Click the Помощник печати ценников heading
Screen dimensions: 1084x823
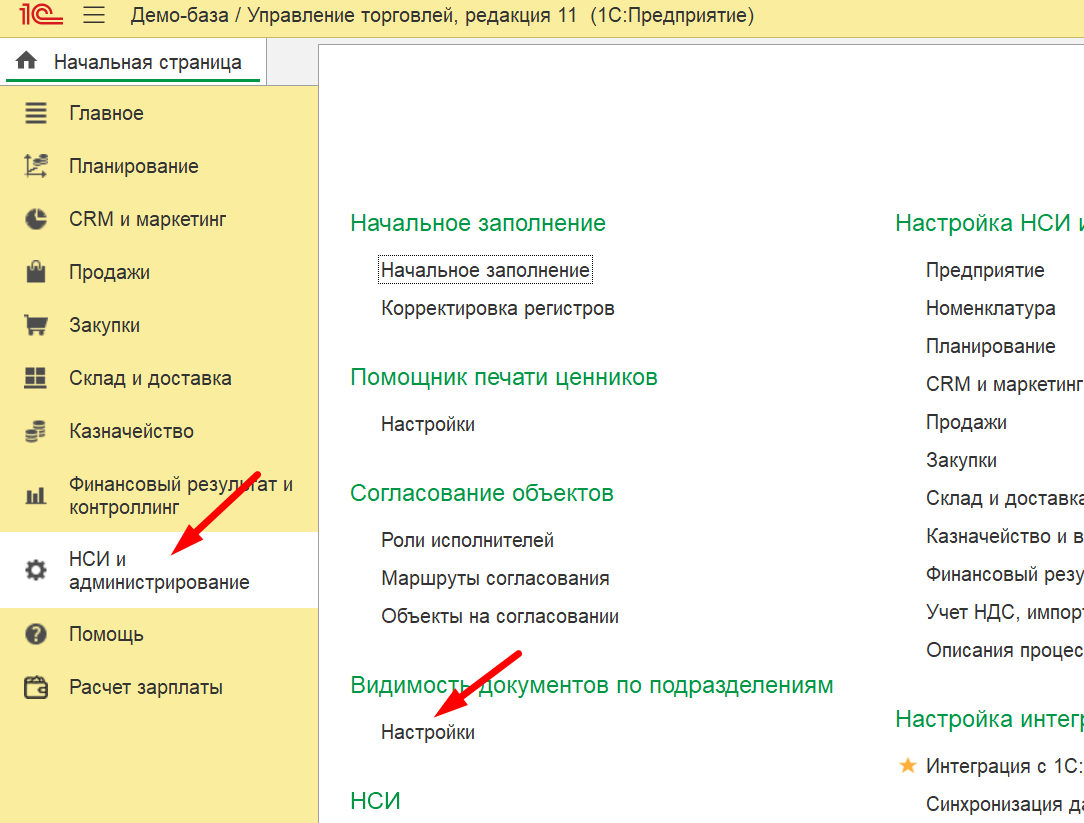click(504, 377)
